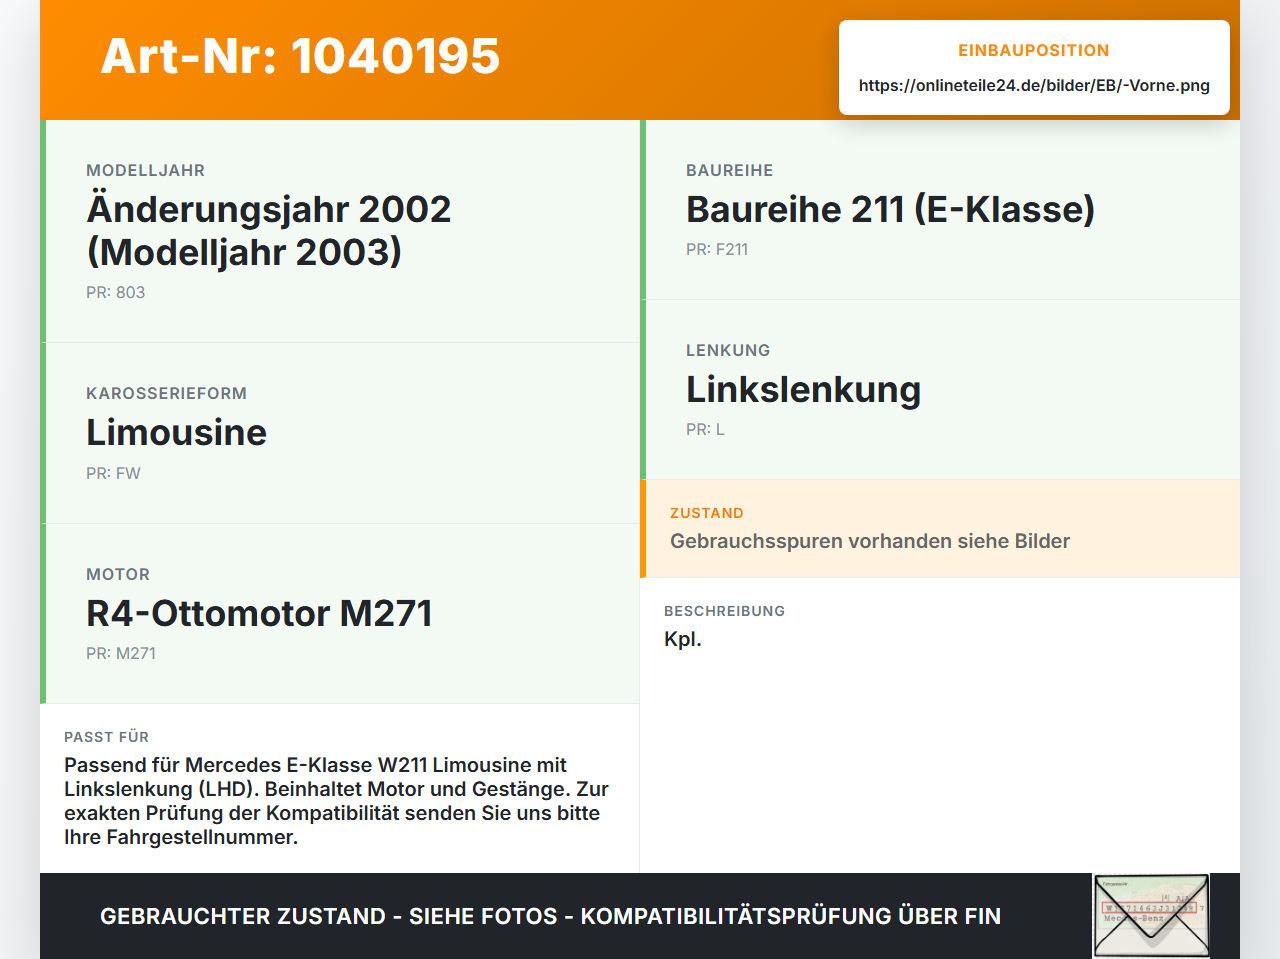
Task: Click the BAUREIHE label
Action: [x=729, y=170]
